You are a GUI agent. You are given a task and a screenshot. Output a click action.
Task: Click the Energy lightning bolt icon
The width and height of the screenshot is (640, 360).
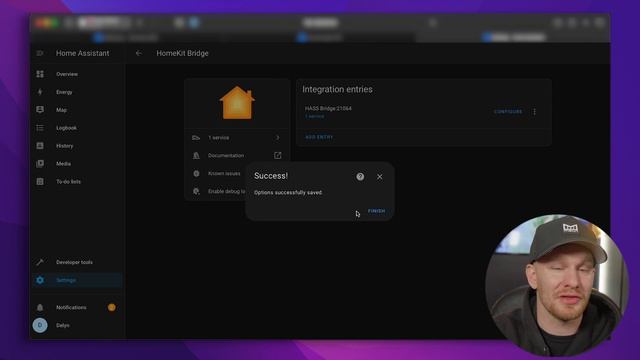(40, 92)
